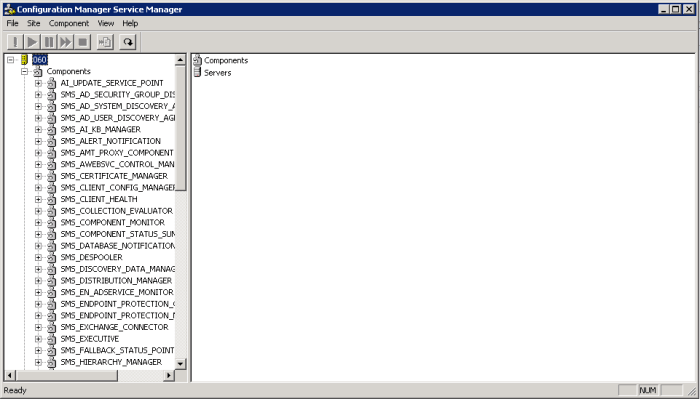This screenshot has width=700, height=399.
Task: Click the SMS_CLIENT_CONFIG_MANAGER icon
Action: pos(52,187)
